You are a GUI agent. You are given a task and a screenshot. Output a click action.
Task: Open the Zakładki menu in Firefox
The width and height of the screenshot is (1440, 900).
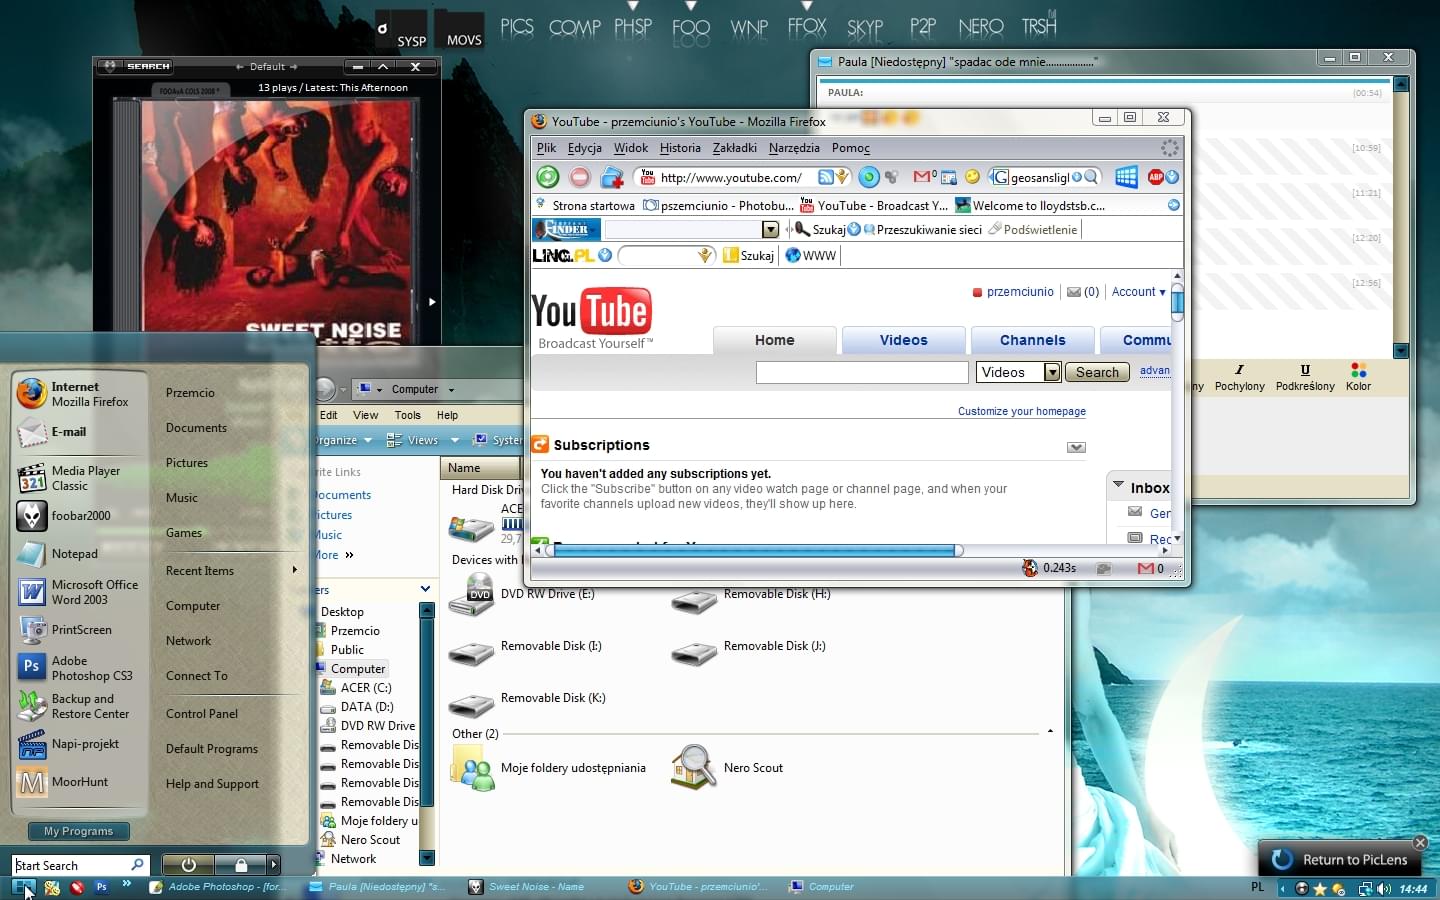(x=734, y=148)
